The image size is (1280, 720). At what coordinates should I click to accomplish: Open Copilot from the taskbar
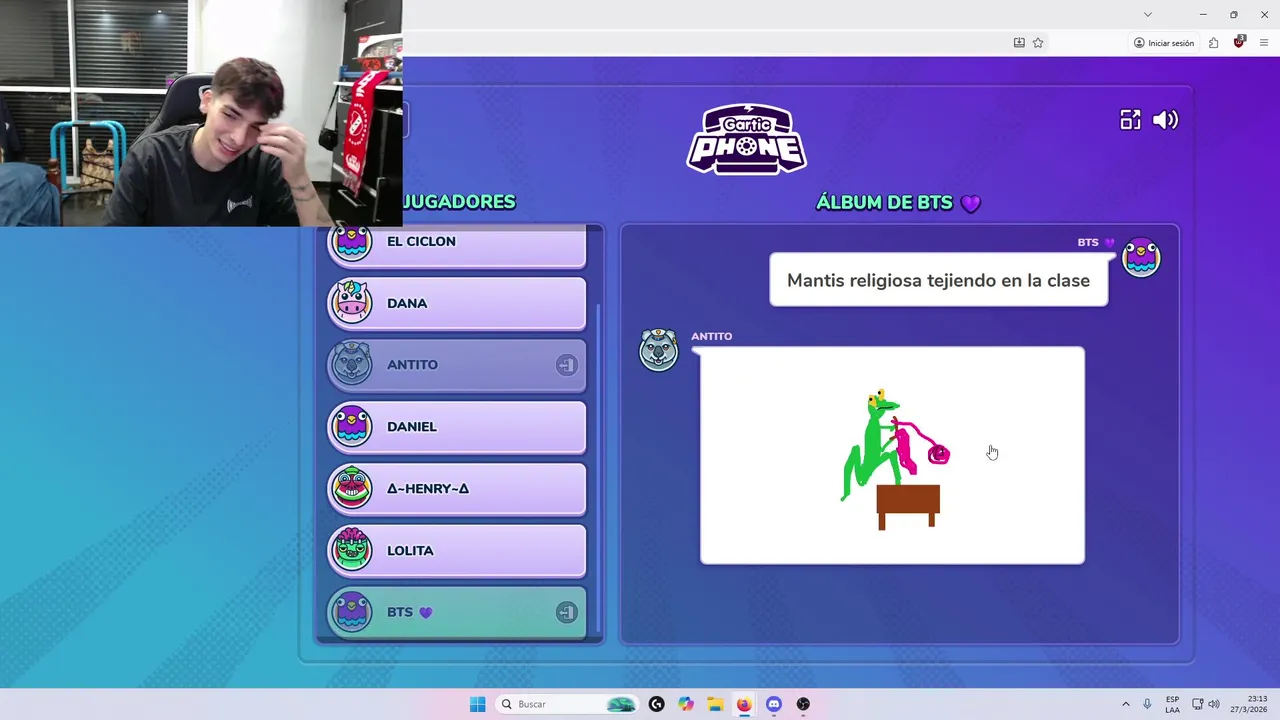click(x=685, y=704)
